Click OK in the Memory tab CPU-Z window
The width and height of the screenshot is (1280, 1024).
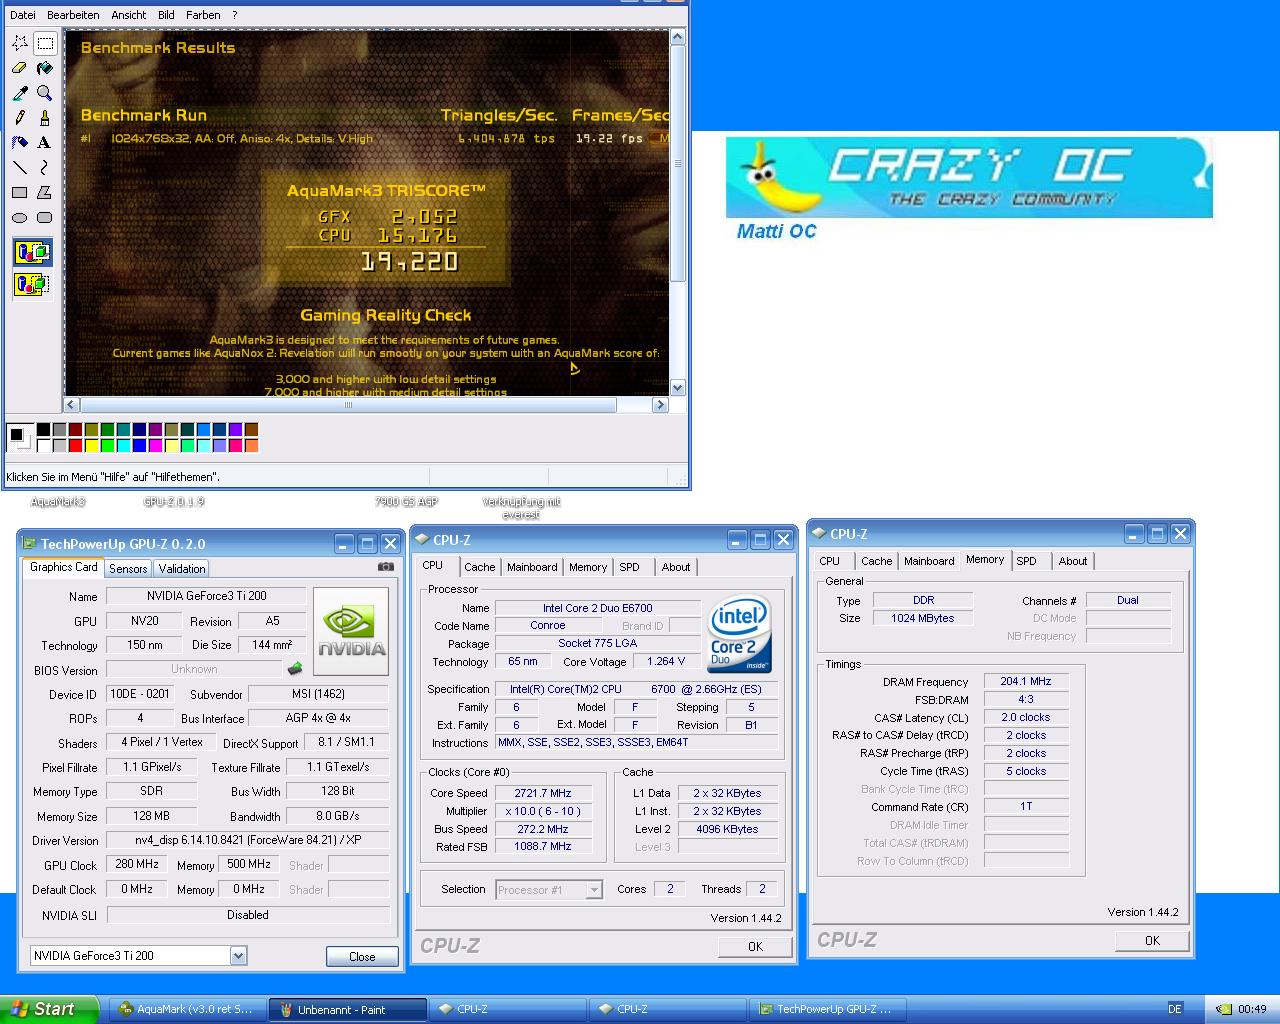point(1152,941)
